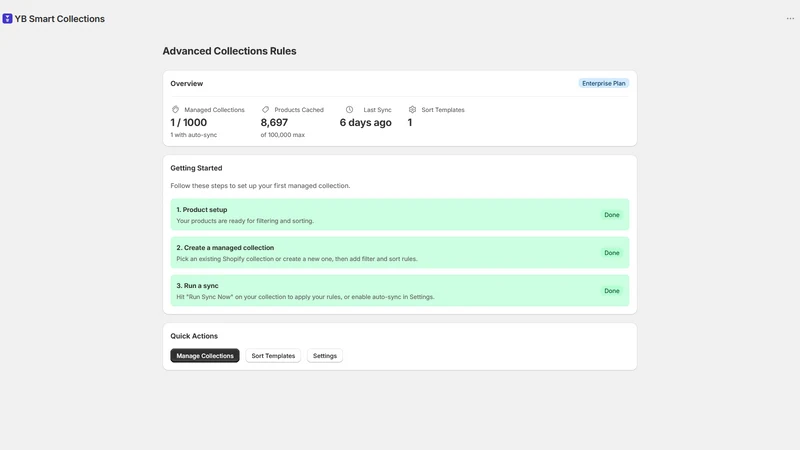Select the Product setup step row
The height and width of the screenshot is (450, 800).
[x=399, y=215]
